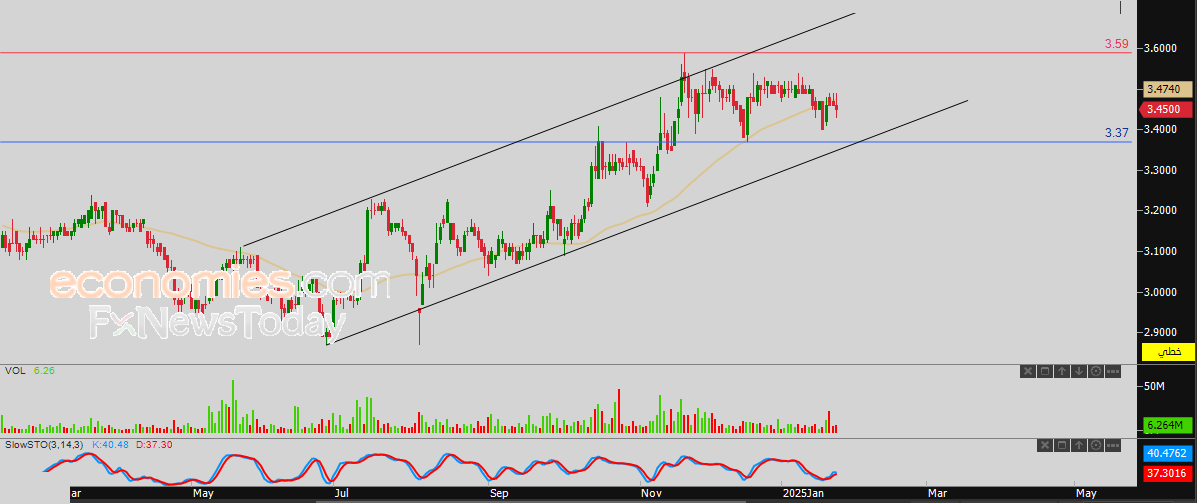Click the blue 40.4762 stochastic K tag
This screenshot has width=1197, height=504.
[x=1168, y=454]
